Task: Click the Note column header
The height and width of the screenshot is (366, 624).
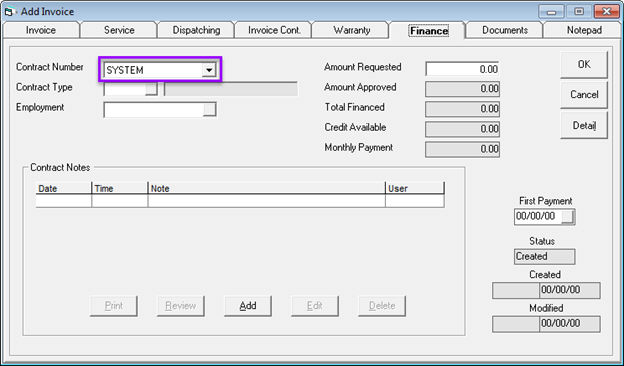Action: 267,189
